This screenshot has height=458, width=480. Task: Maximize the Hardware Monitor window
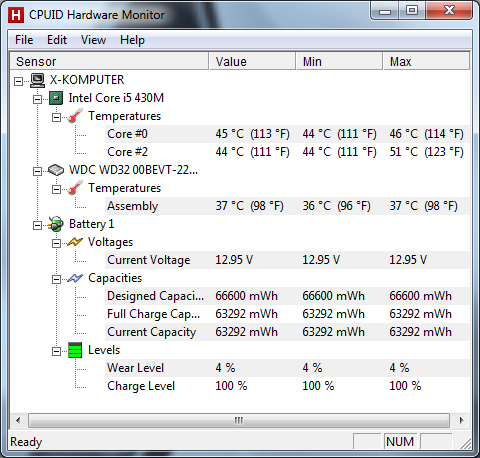pos(412,11)
